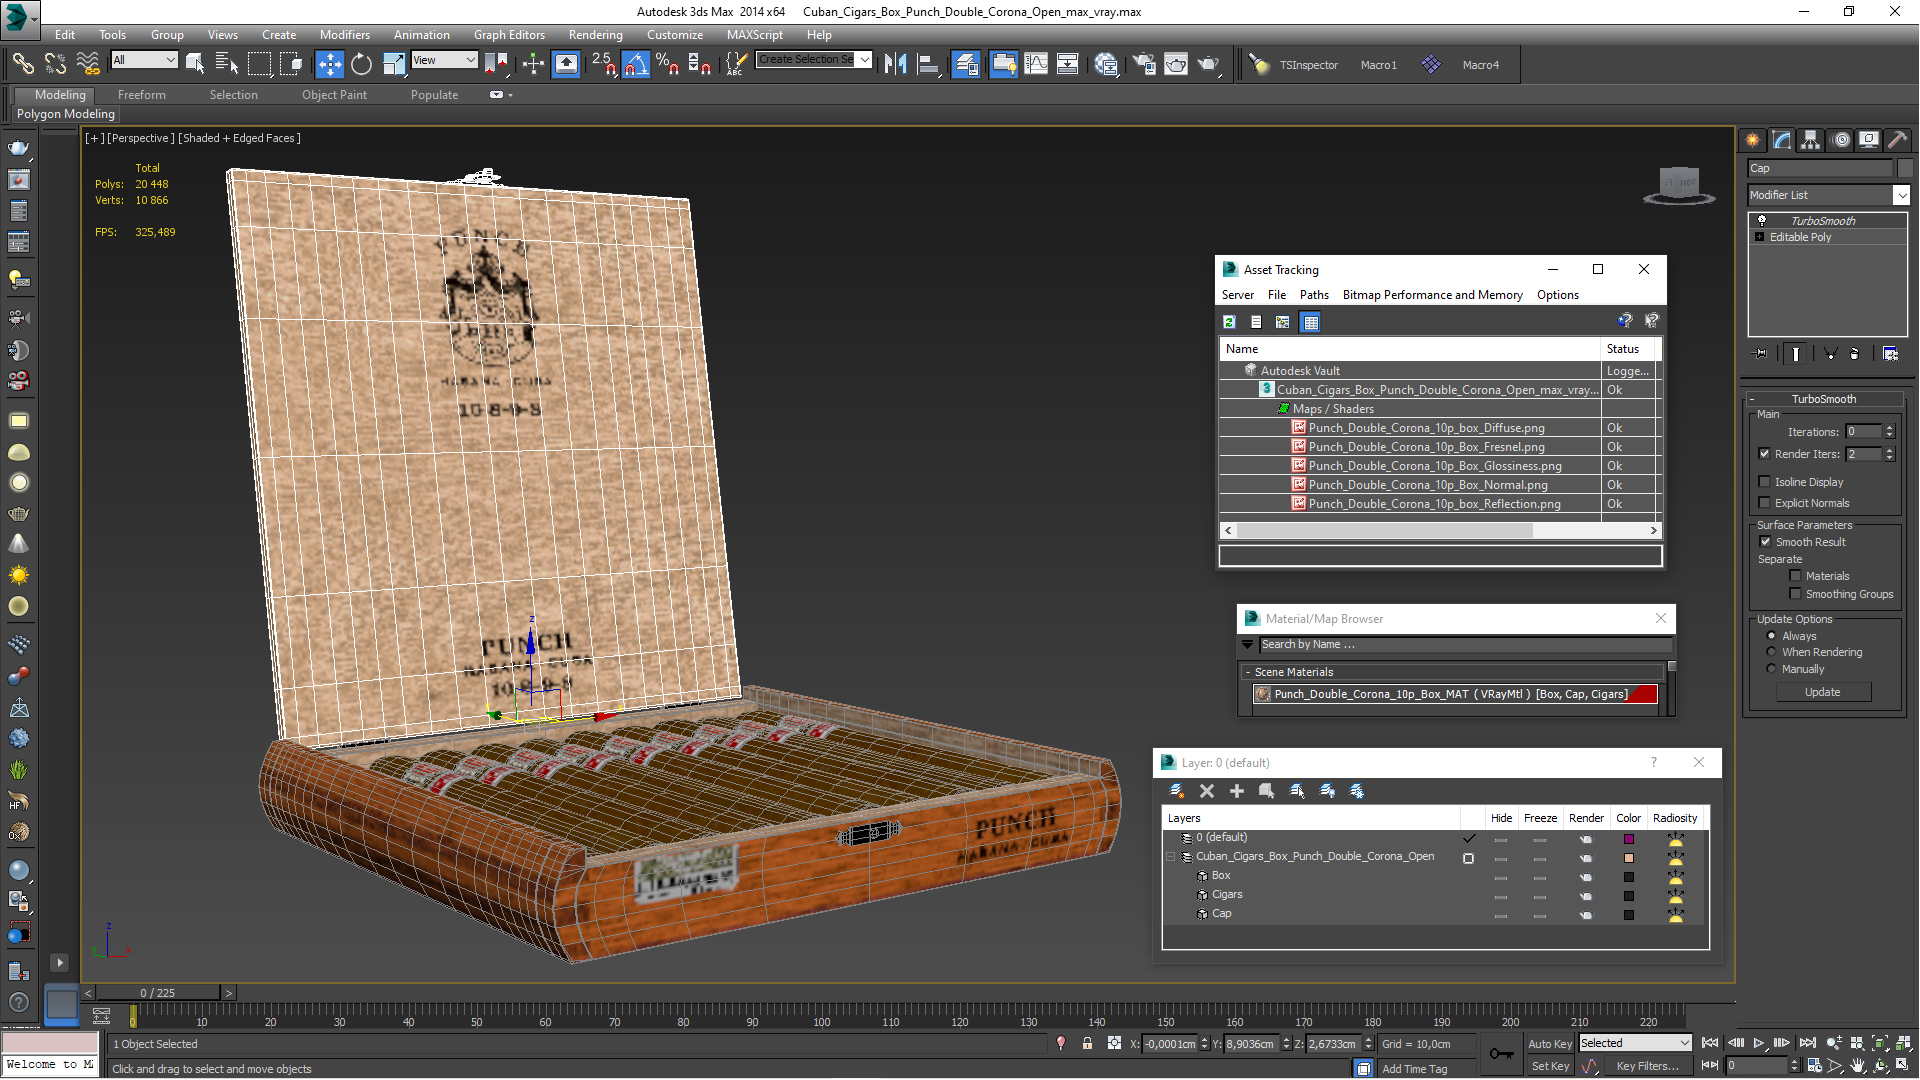The image size is (1920, 1080).
Task: Open Selected key filter dropdown
Action: [1635, 1043]
